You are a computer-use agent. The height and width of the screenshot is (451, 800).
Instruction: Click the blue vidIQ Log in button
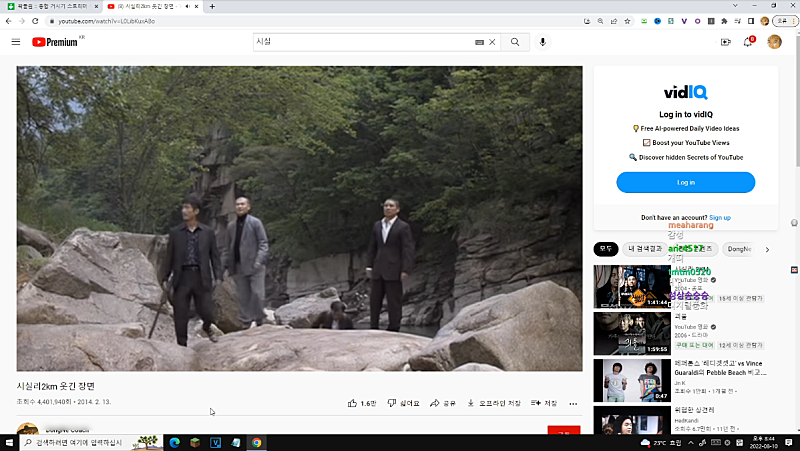pyautogui.click(x=685, y=182)
